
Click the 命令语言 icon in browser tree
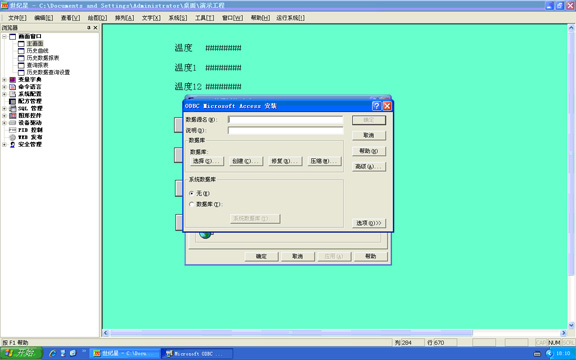click(x=12, y=87)
